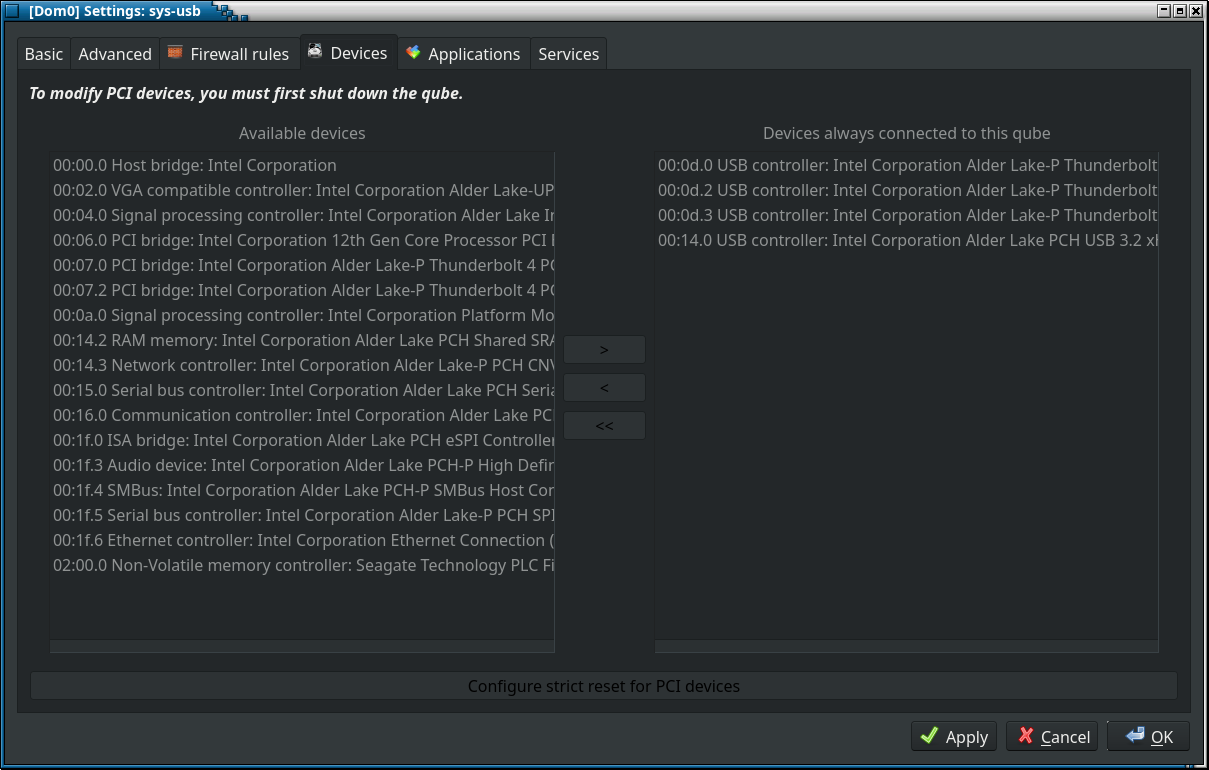1209x770 pixels.
Task: Click the Available devices horizontal scrollbar
Action: tap(302, 647)
